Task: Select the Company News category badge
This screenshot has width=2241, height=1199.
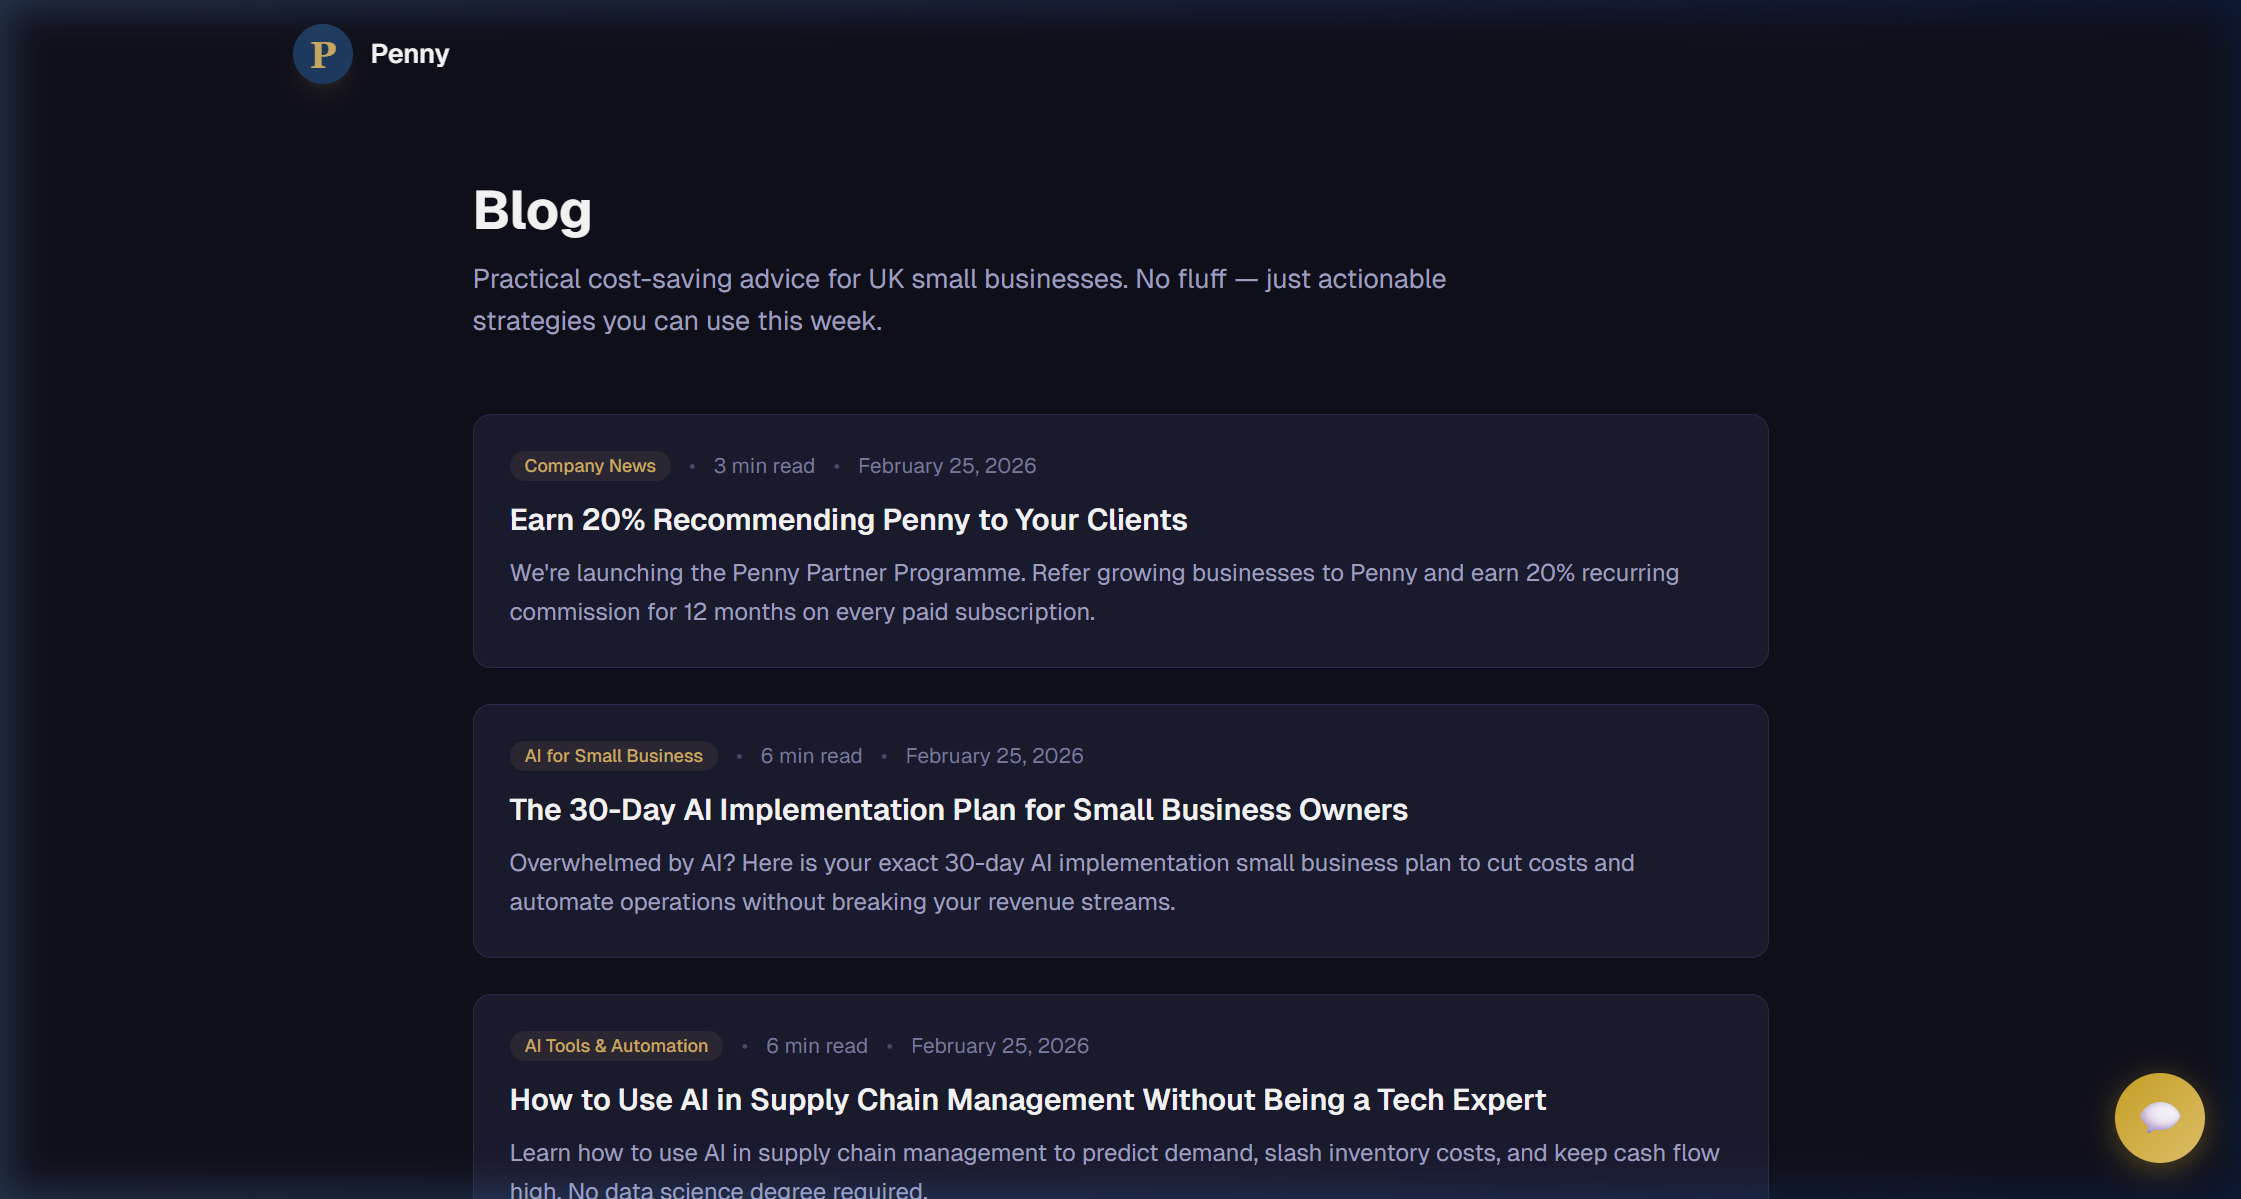Action: coord(589,465)
